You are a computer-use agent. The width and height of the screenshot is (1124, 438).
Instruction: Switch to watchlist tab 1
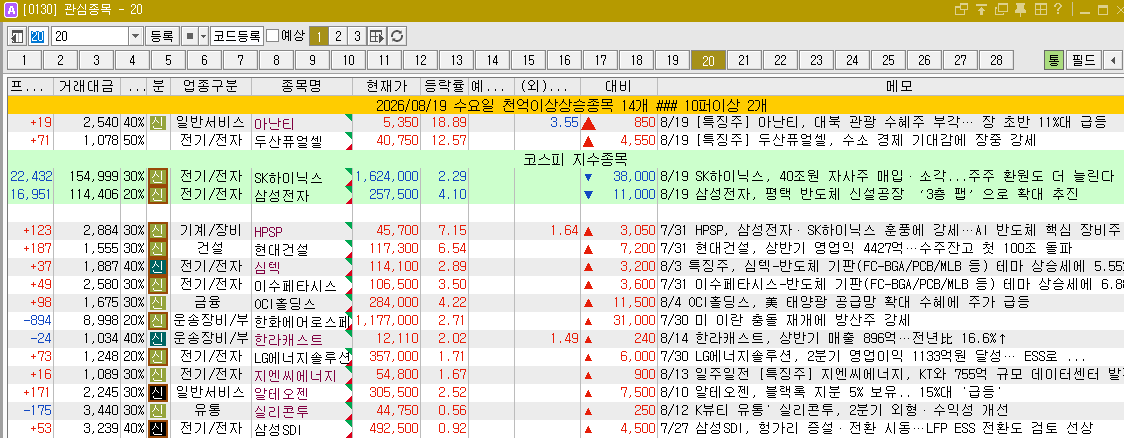[x=25, y=60]
